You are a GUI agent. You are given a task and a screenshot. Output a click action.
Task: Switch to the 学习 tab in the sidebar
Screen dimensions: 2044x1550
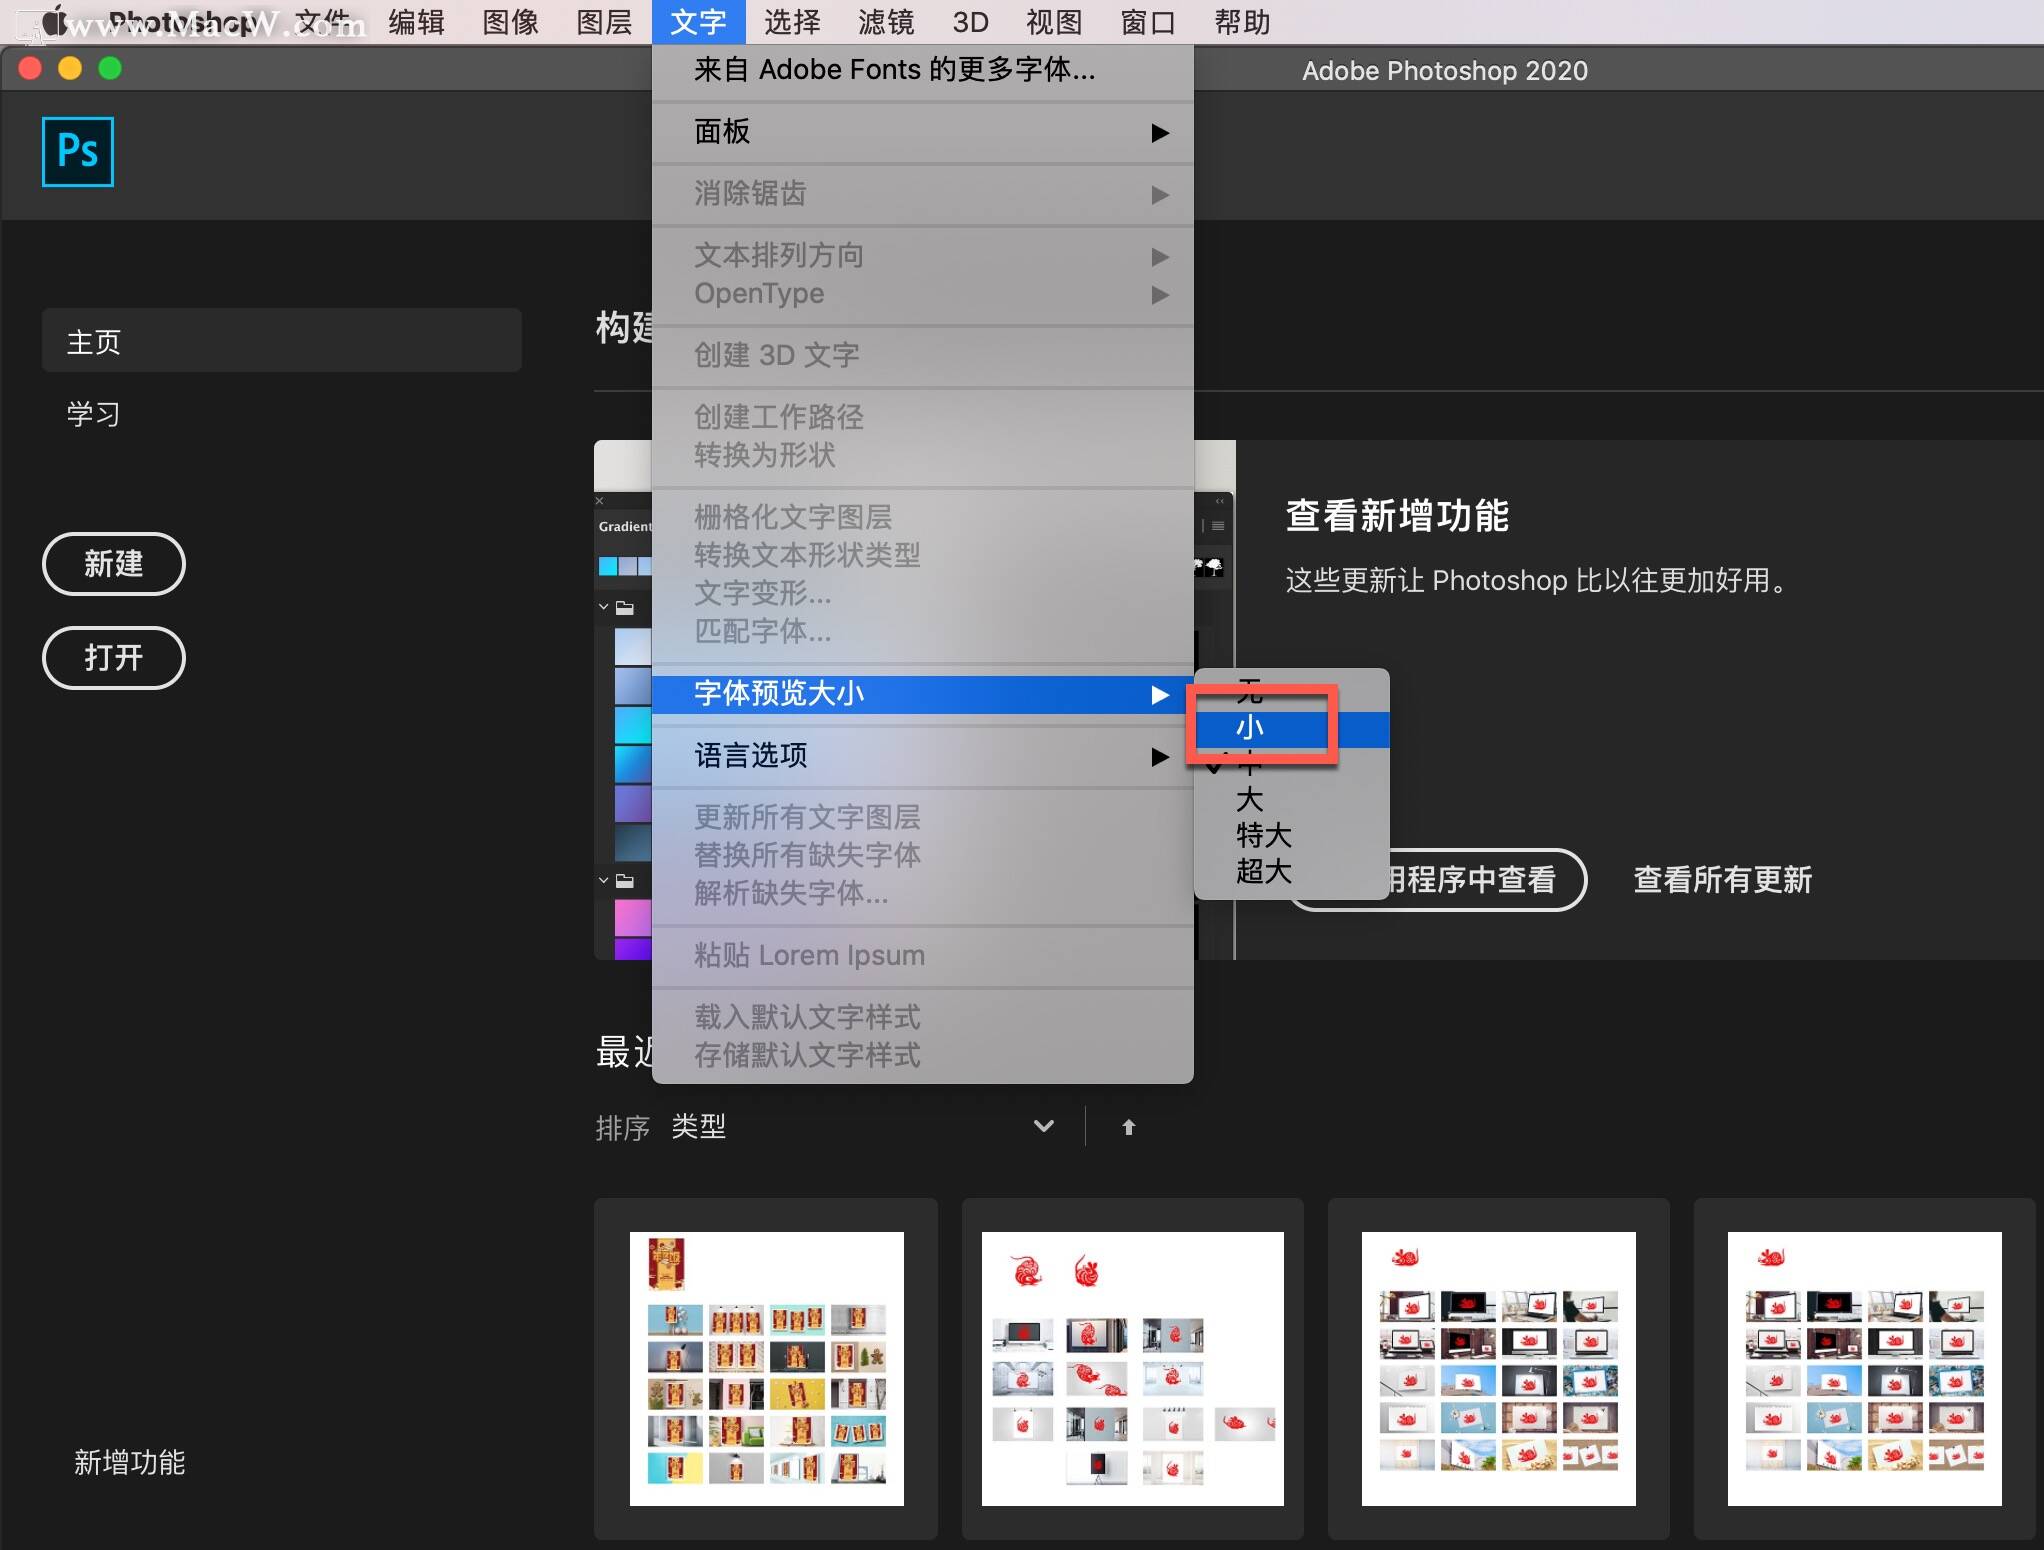[92, 413]
